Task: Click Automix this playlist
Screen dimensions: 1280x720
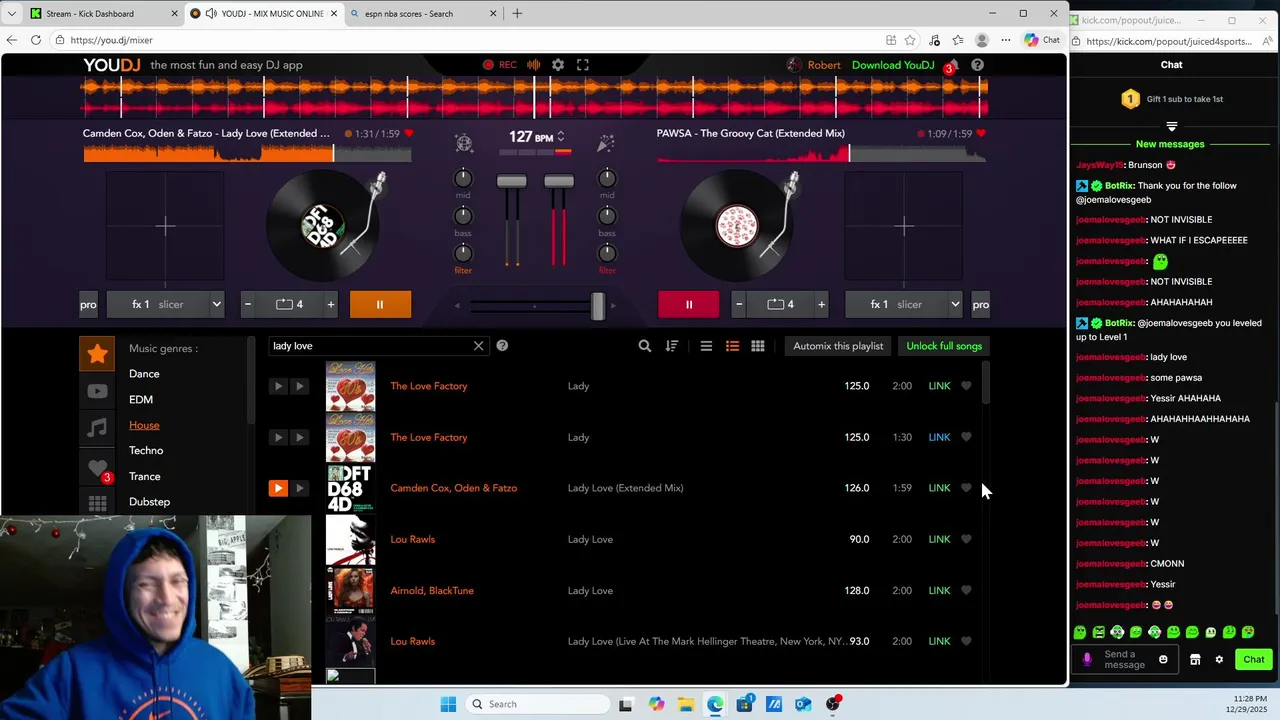Action: pos(838,346)
